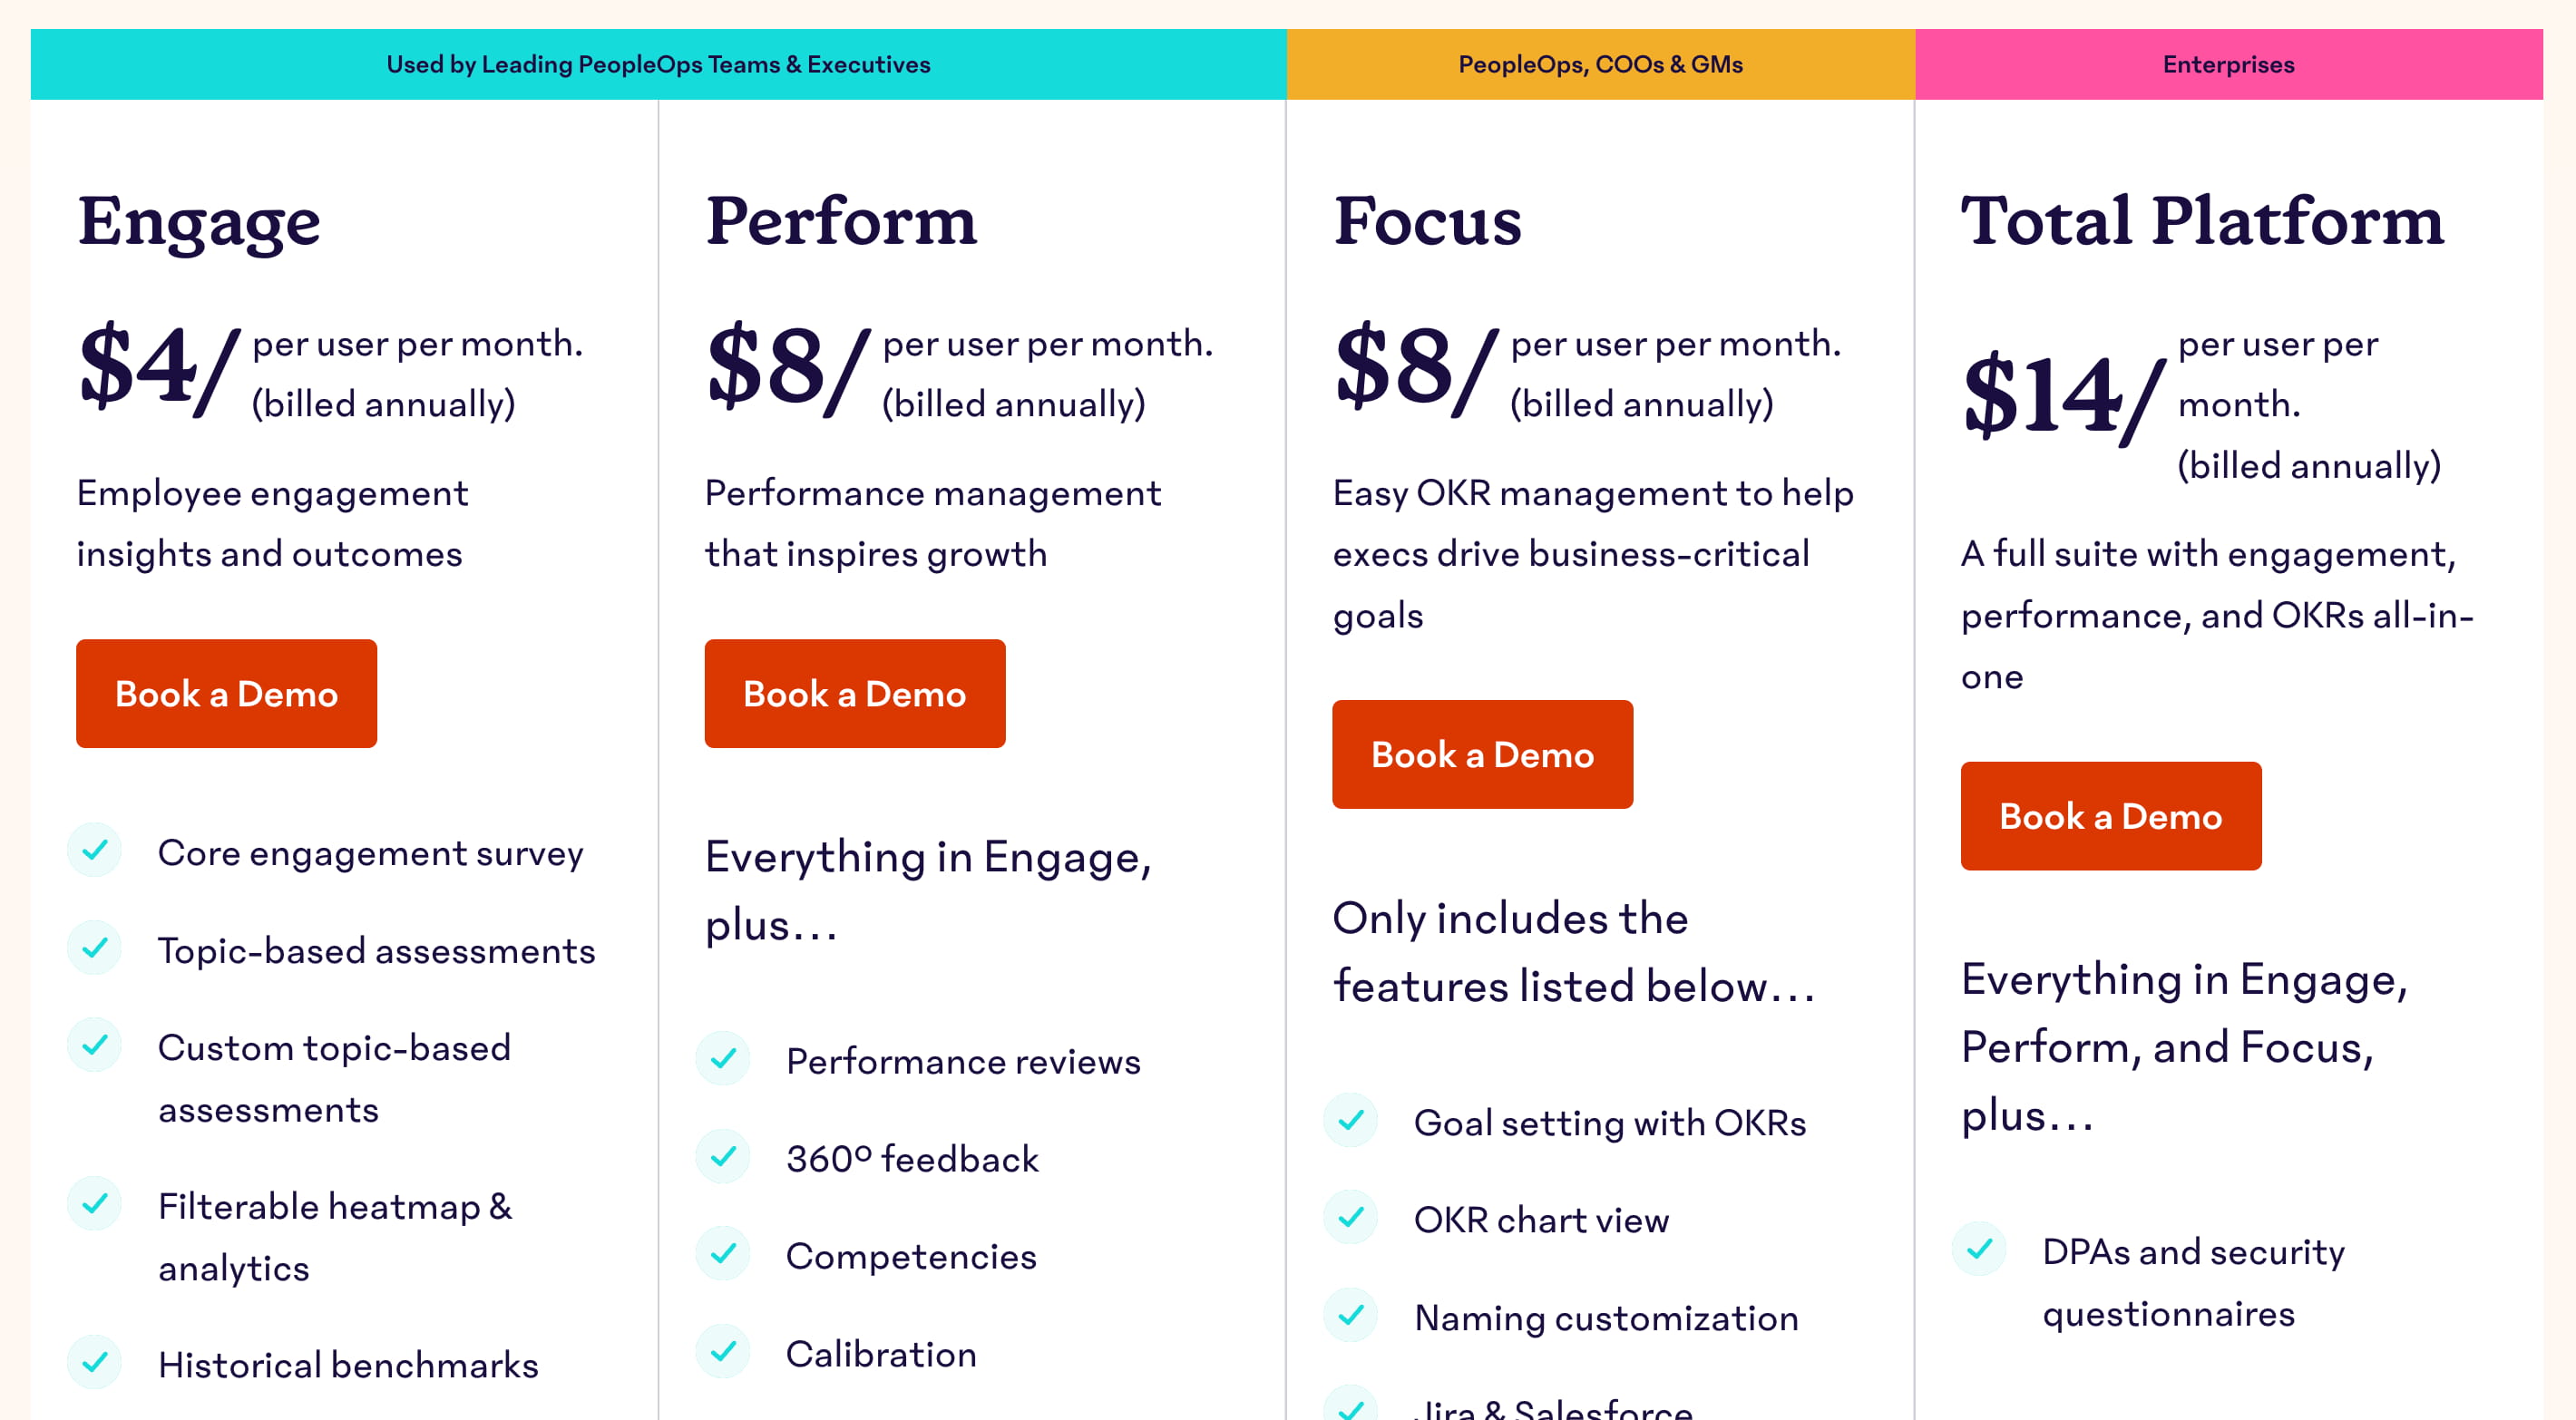Click checkmark beside Competencies

point(723,1253)
